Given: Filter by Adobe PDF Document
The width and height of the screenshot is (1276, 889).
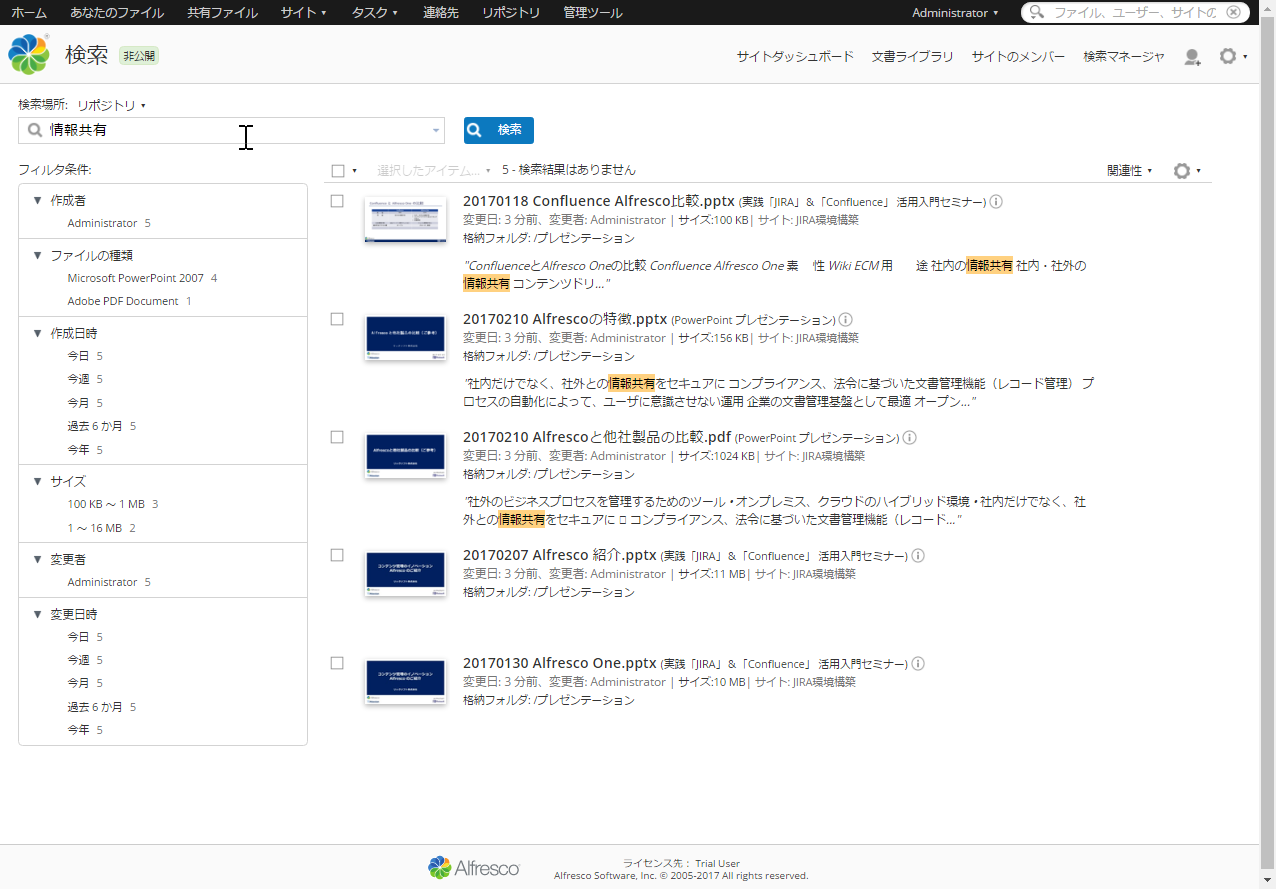Looking at the screenshot, I should (123, 301).
